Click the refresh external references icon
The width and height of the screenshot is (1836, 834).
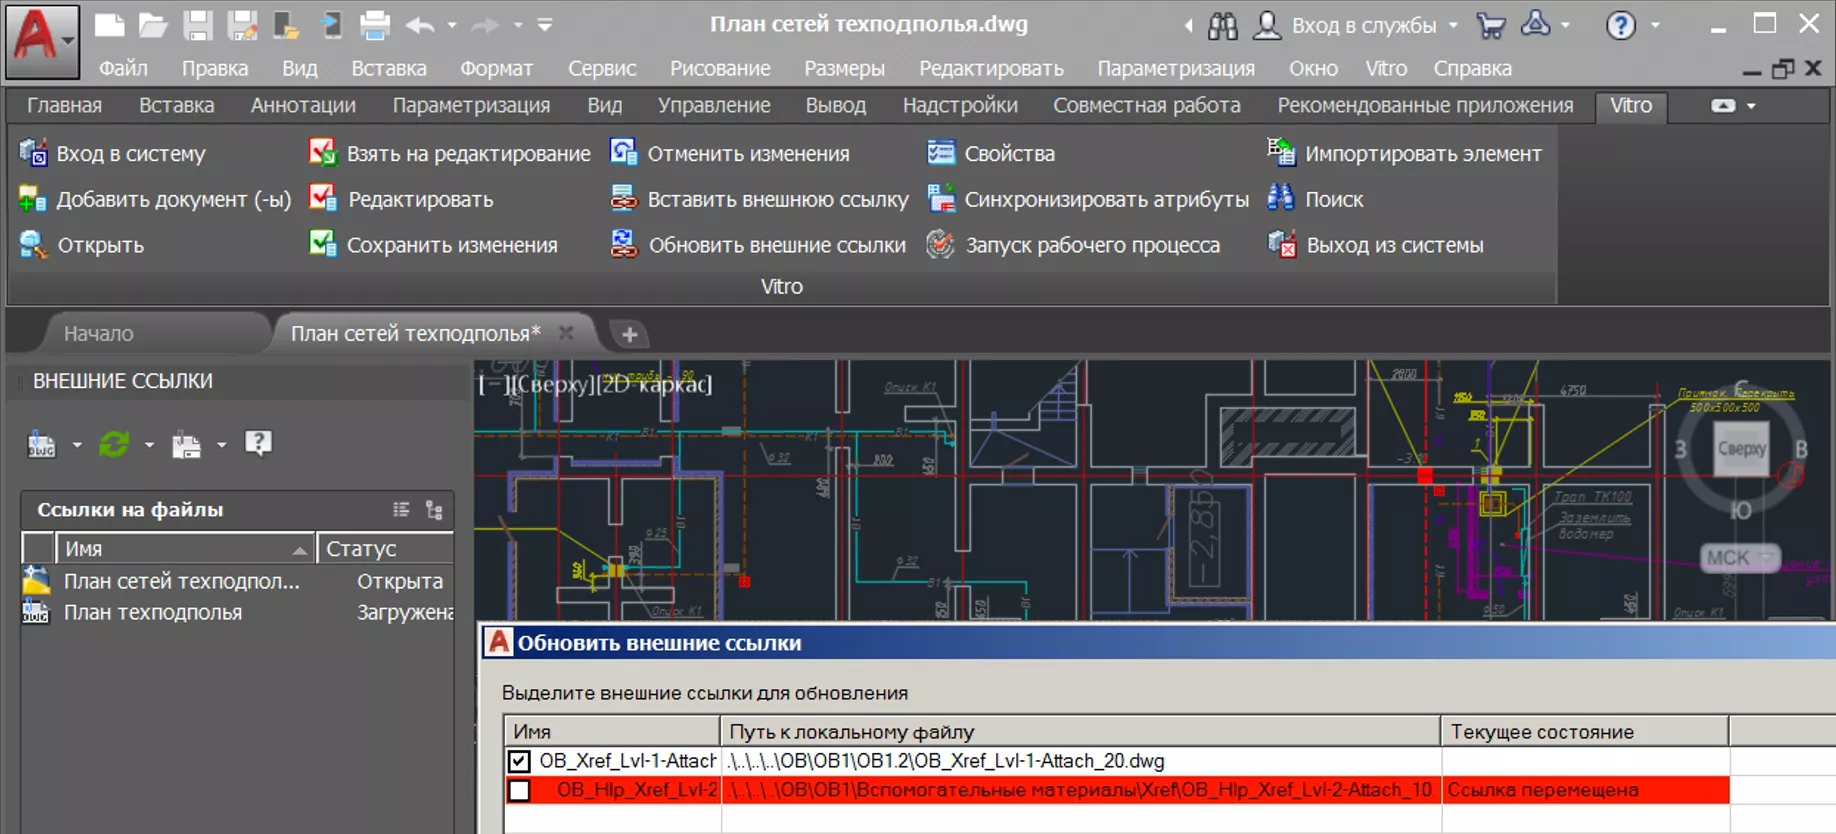point(114,444)
